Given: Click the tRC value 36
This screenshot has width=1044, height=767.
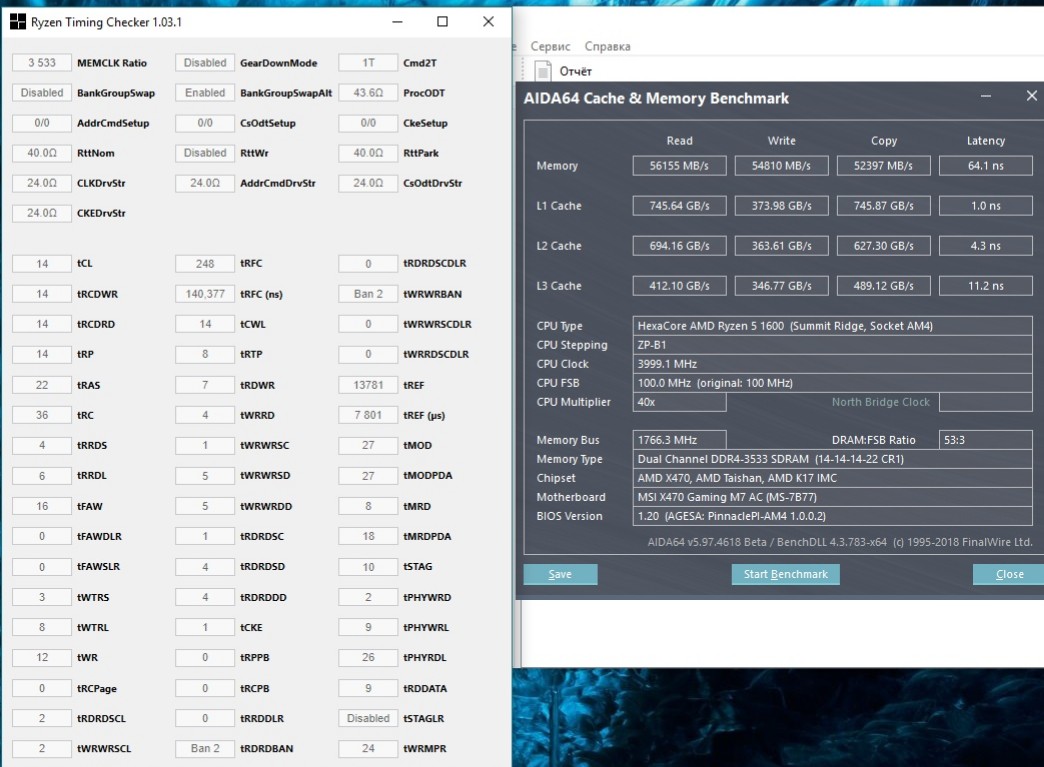Looking at the screenshot, I should (41, 415).
